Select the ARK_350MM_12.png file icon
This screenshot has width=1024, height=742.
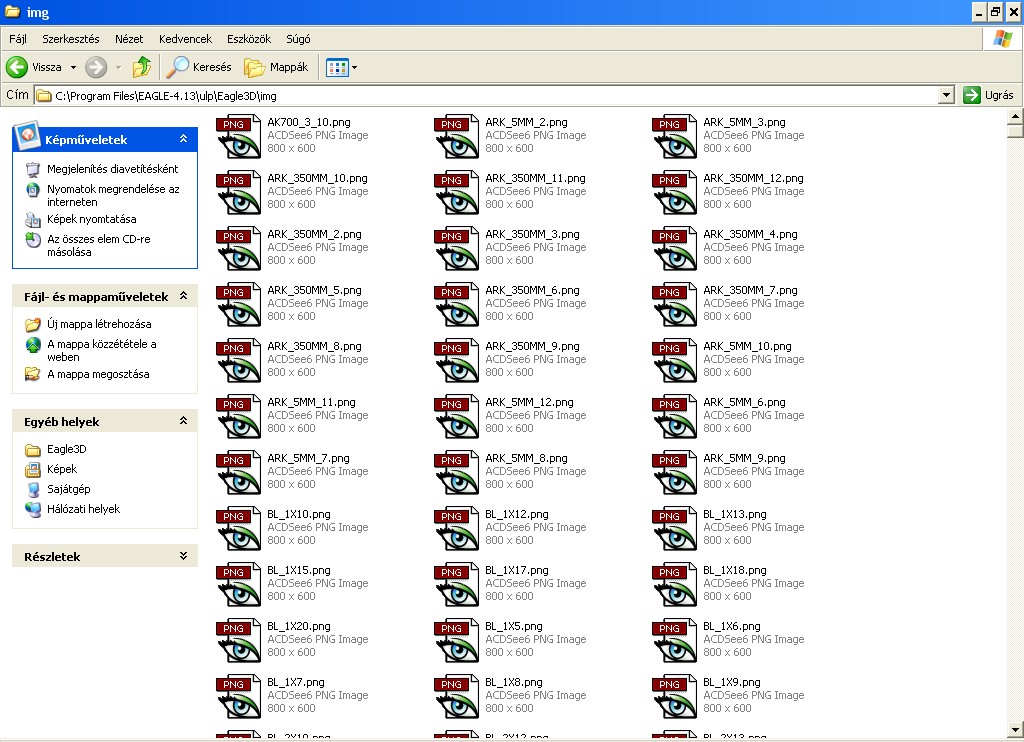(675, 193)
